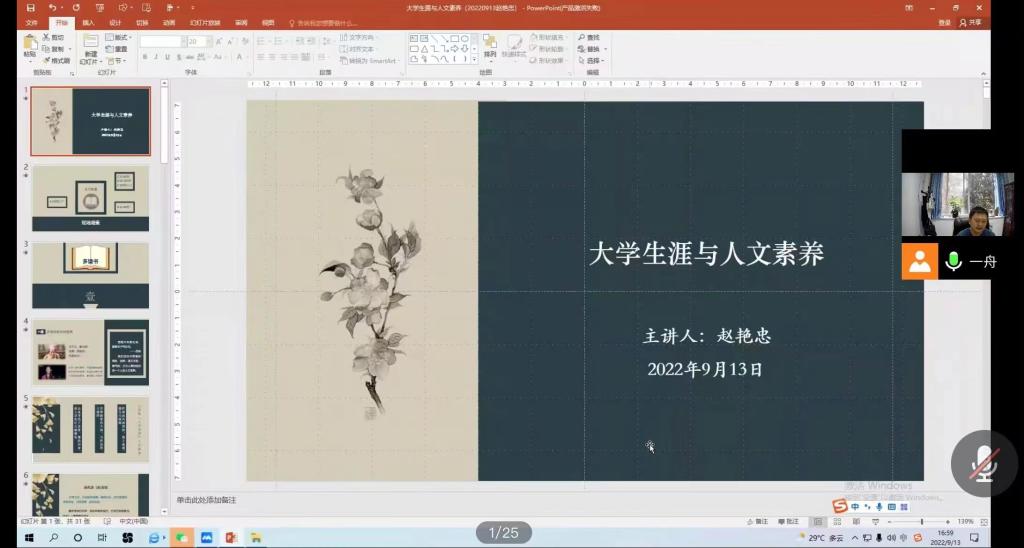1024x548 pixels.
Task: Expand the 选择 dropdown in editing group
Action: tap(596, 60)
